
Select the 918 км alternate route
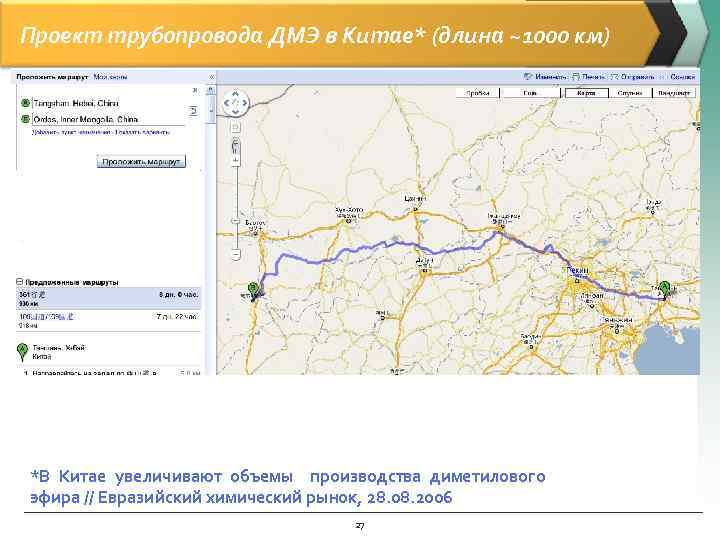point(109,321)
